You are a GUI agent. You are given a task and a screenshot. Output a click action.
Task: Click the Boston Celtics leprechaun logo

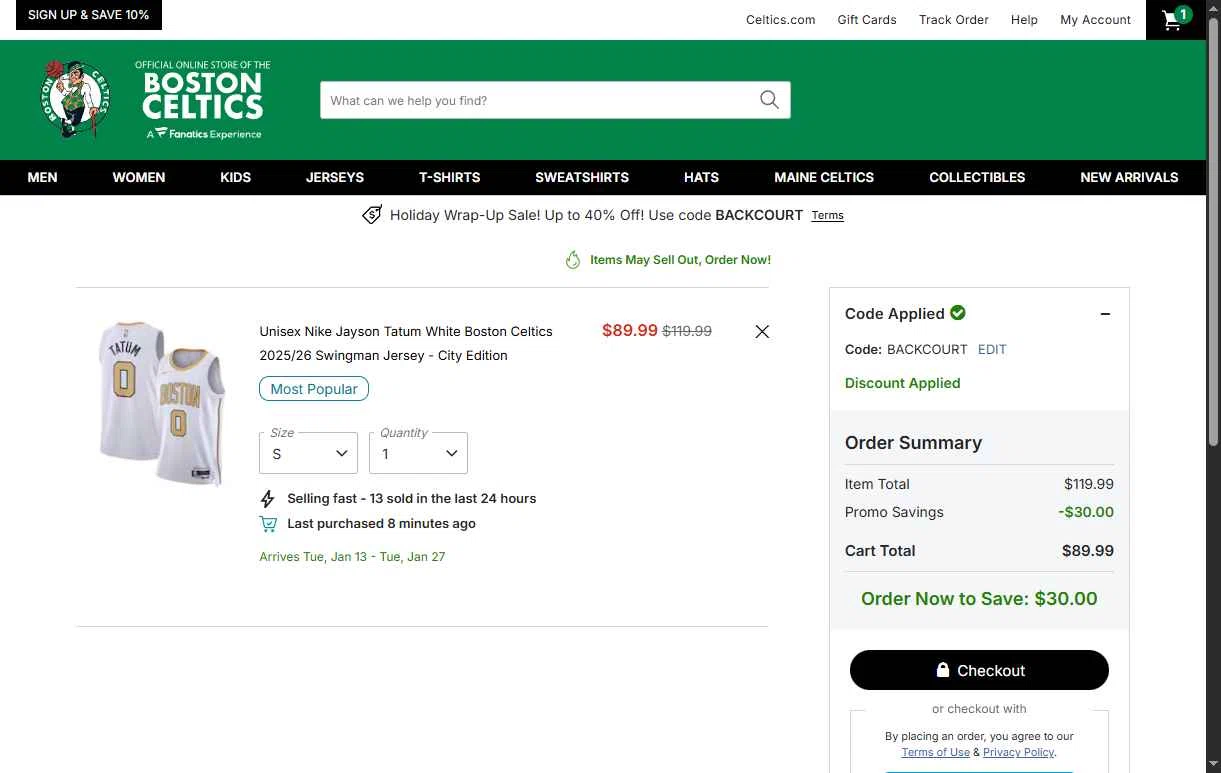(76, 98)
